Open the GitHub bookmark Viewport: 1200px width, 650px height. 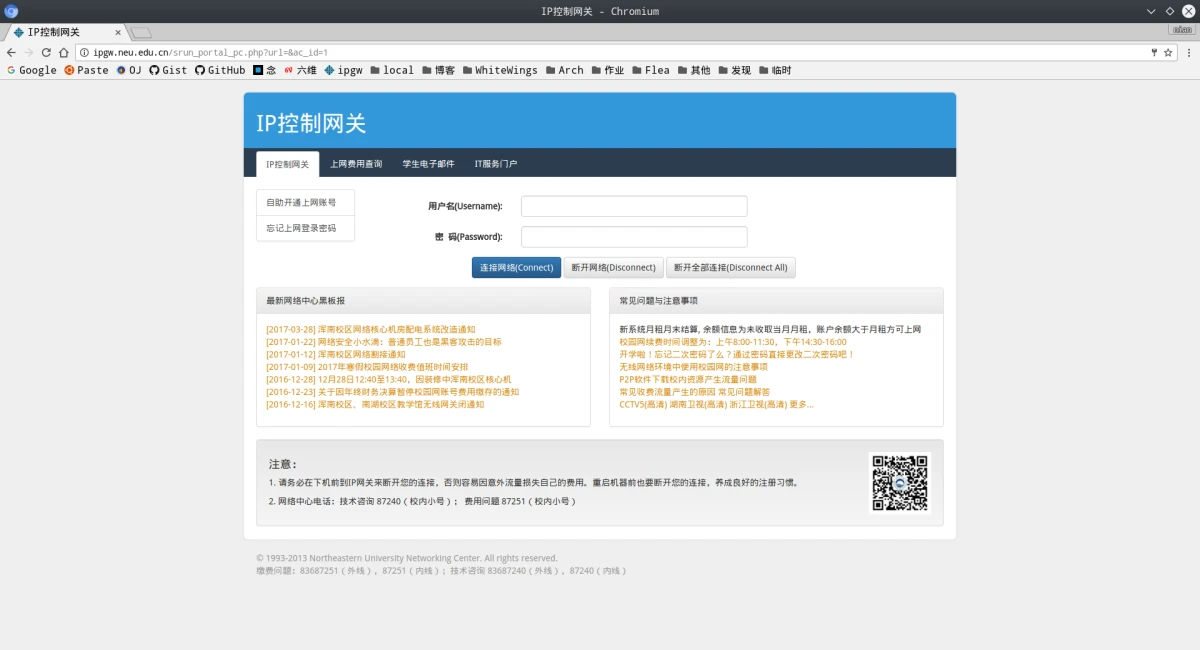click(219, 70)
